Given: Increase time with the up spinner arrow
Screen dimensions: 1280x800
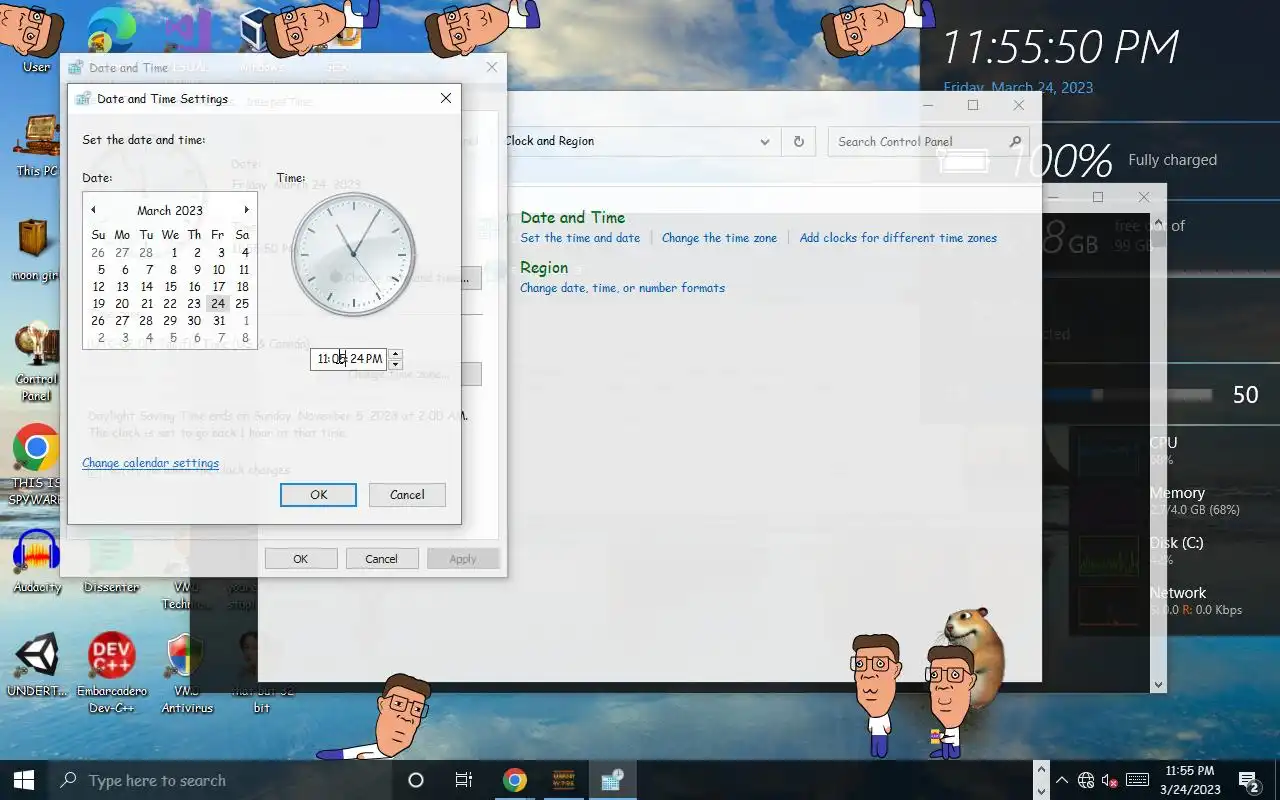Looking at the screenshot, I should (395, 354).
